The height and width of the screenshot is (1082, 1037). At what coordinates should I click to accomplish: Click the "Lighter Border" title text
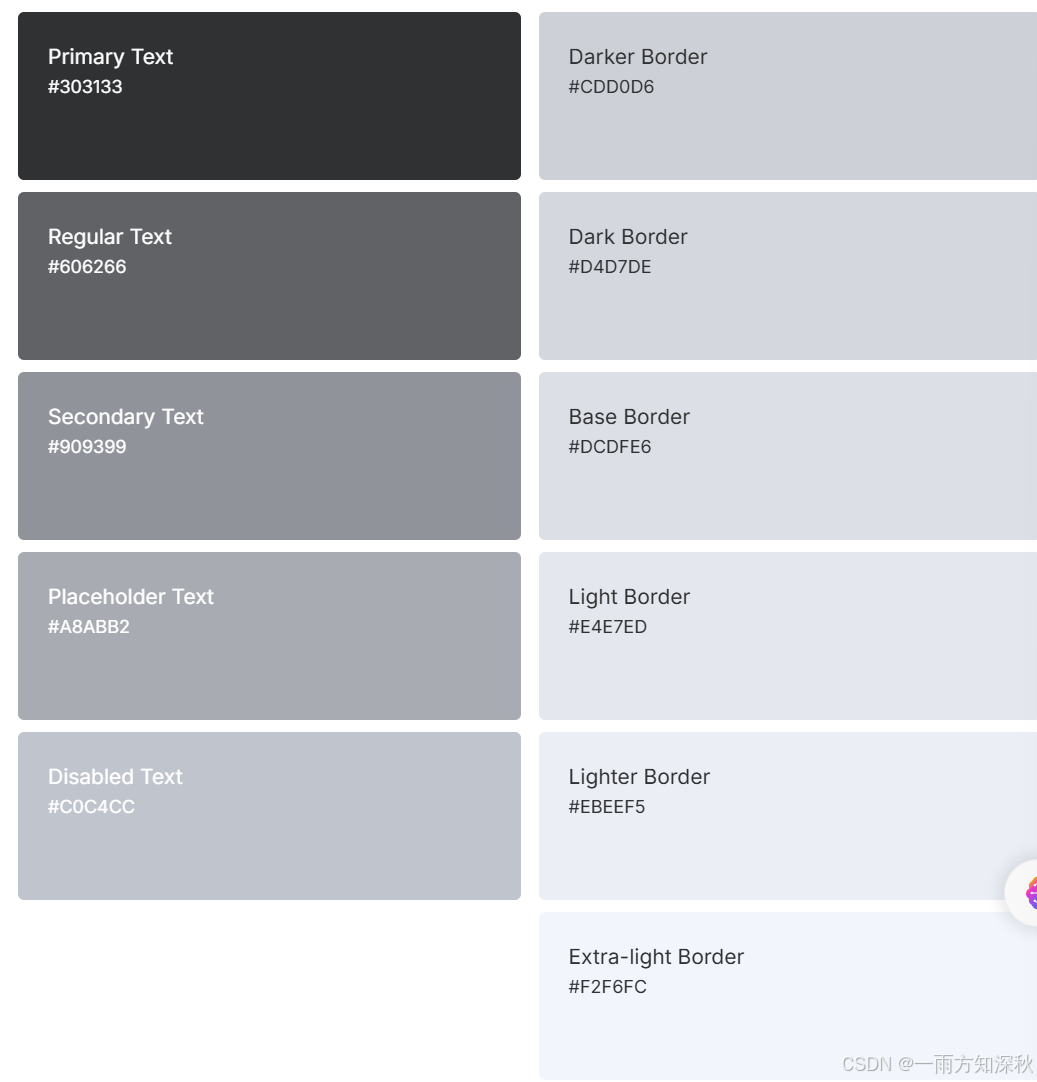(639, 777)
